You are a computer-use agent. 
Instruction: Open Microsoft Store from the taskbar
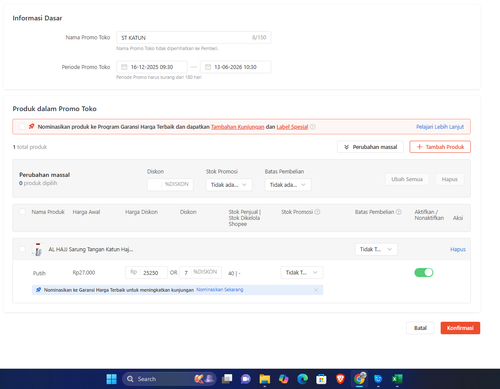[321, 379]
